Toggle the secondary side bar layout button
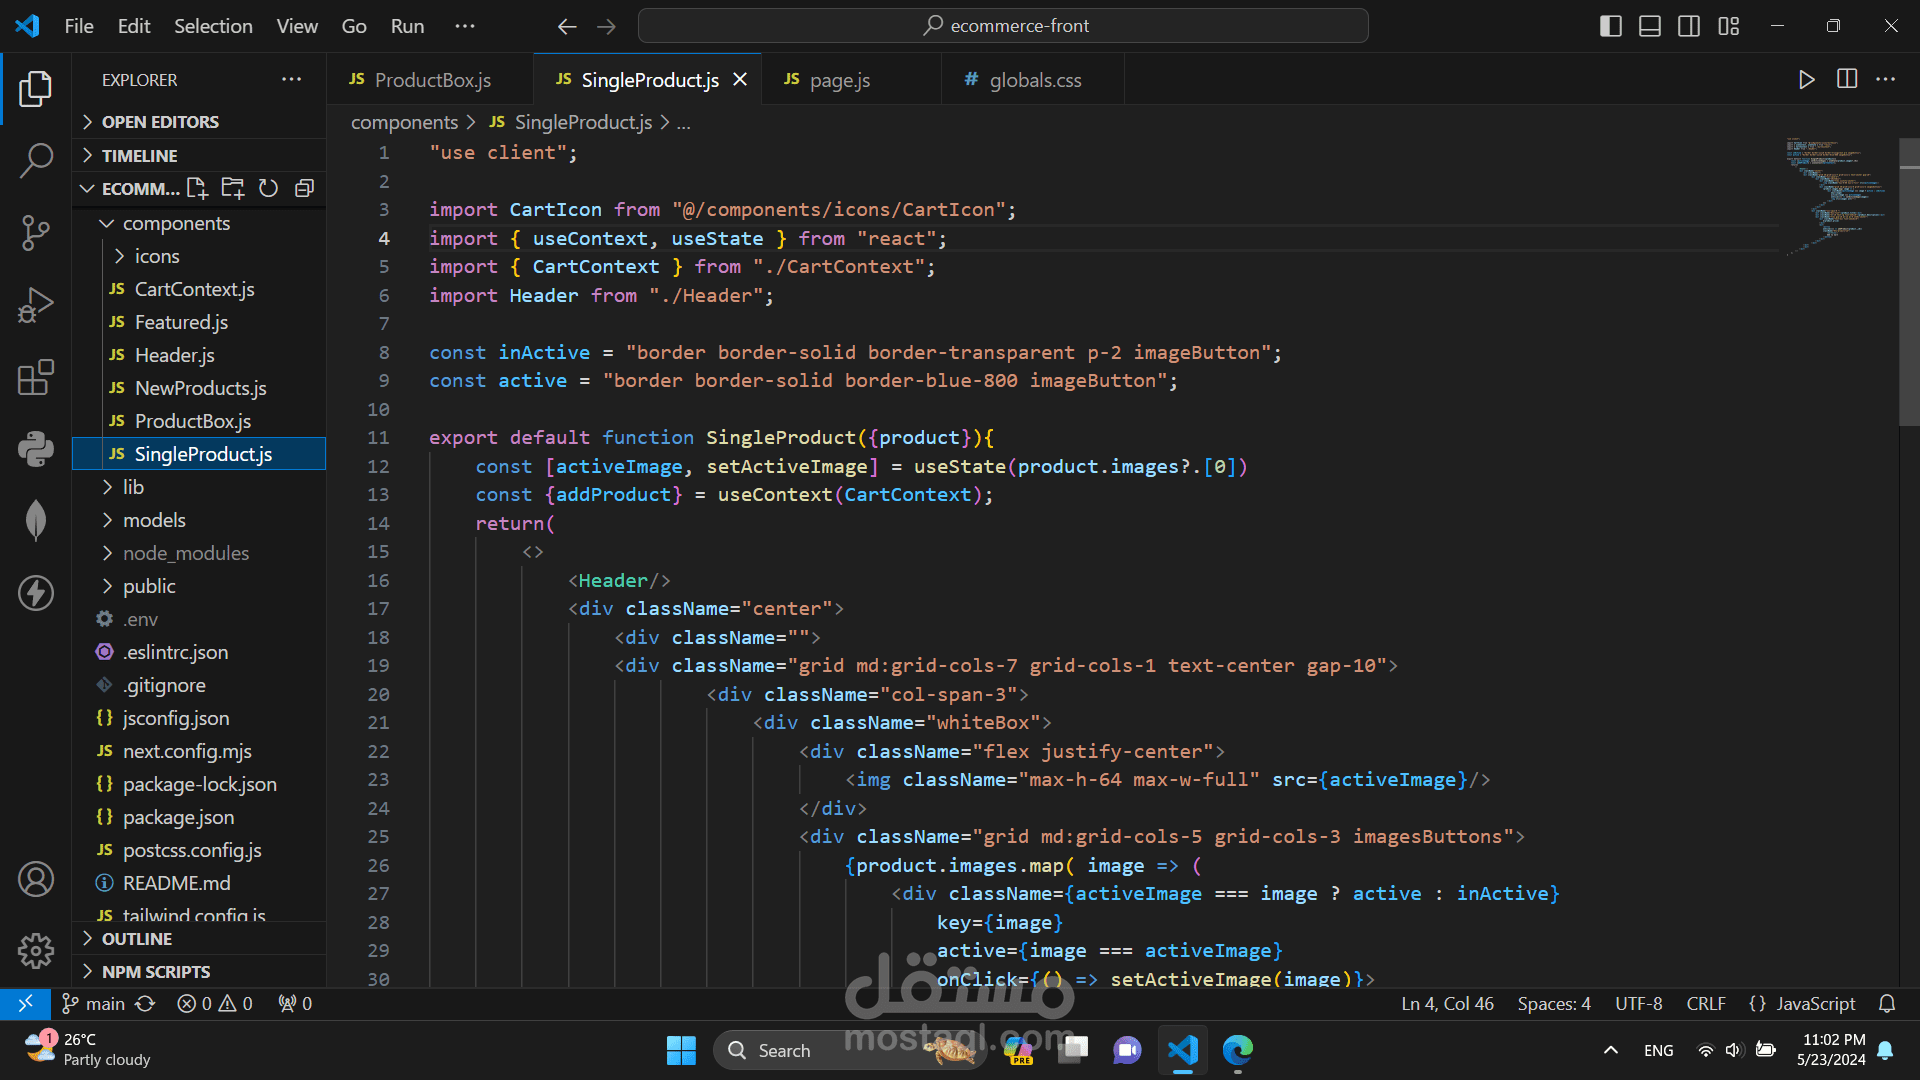 pyautogui.click(x=1689, y=26)
